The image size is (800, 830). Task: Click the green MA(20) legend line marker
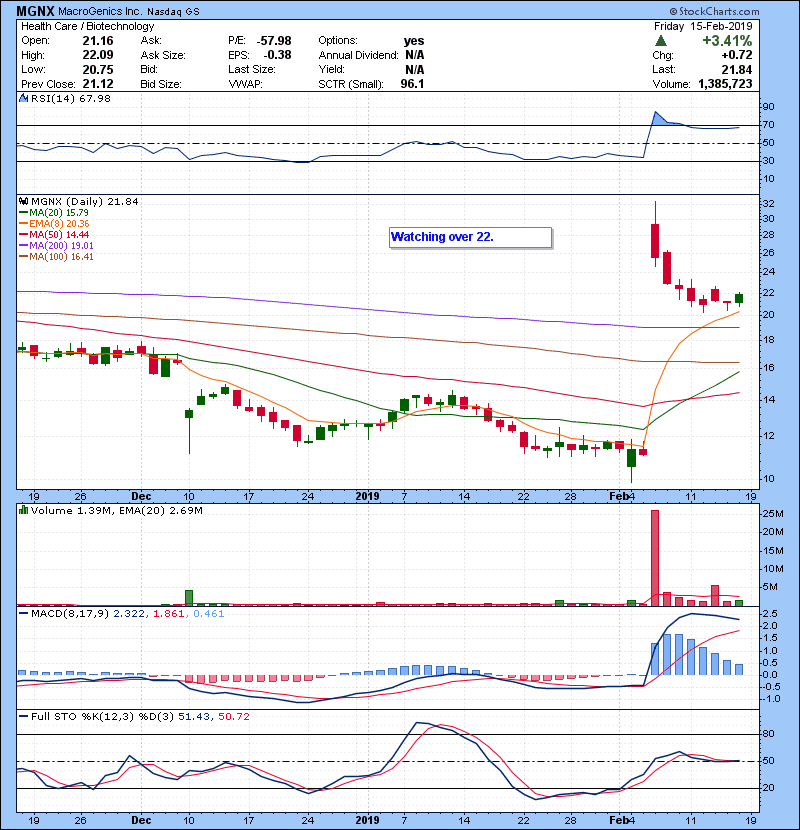pos(23,213)
